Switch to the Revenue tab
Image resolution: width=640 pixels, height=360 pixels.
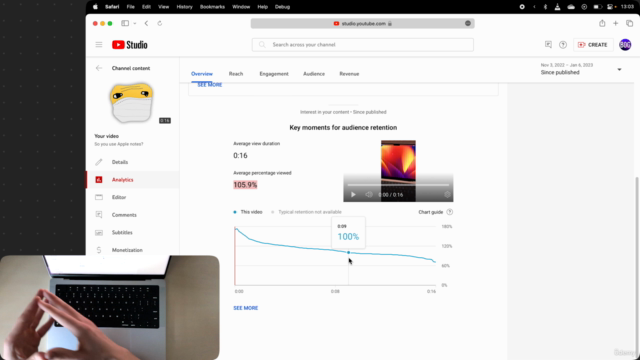(349, 74)
